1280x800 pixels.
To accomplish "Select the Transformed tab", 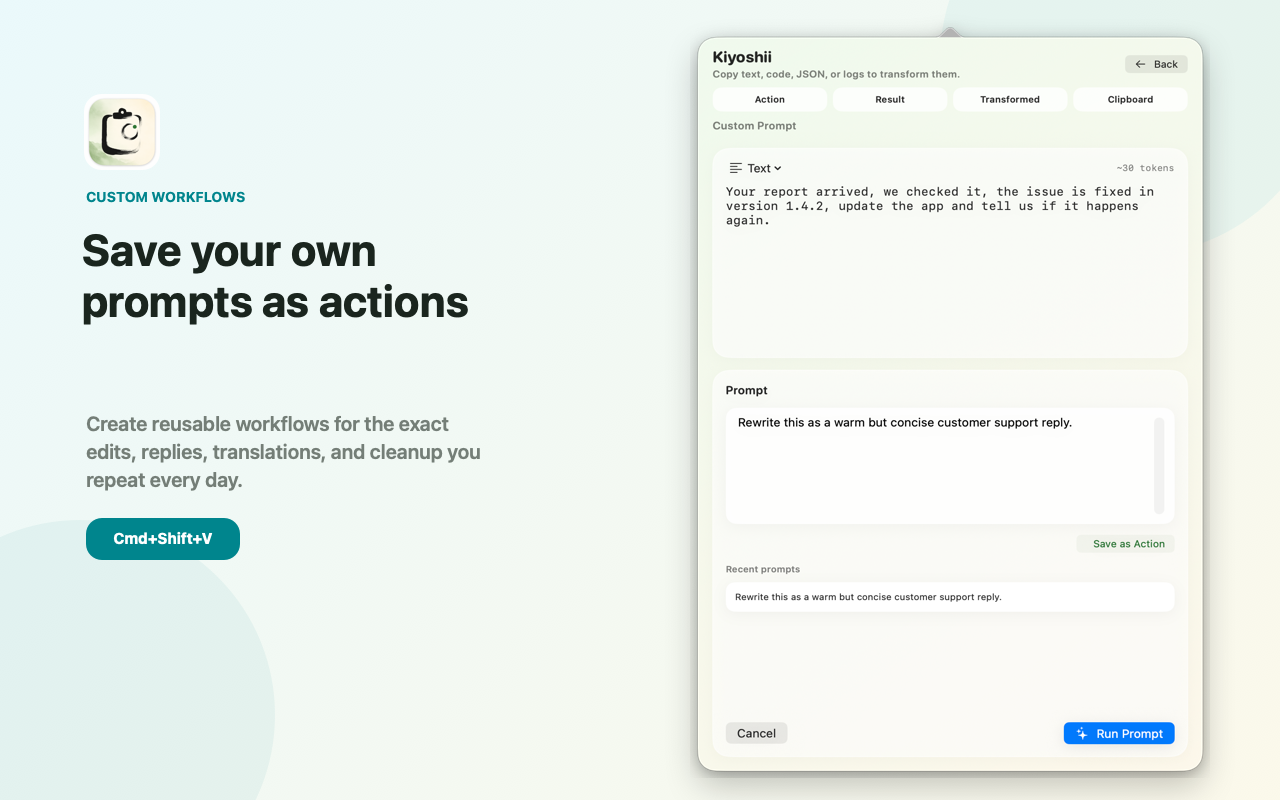I will click(1010, 99).
